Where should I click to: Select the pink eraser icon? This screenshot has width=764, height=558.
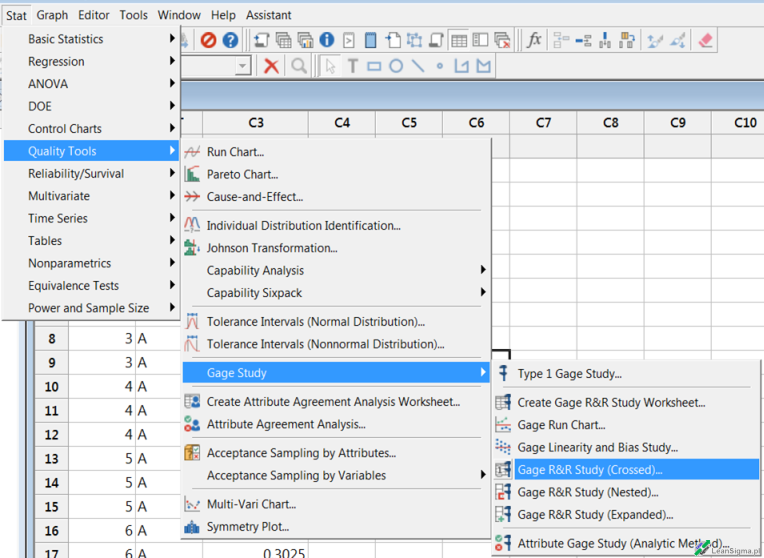click(705, 41)
